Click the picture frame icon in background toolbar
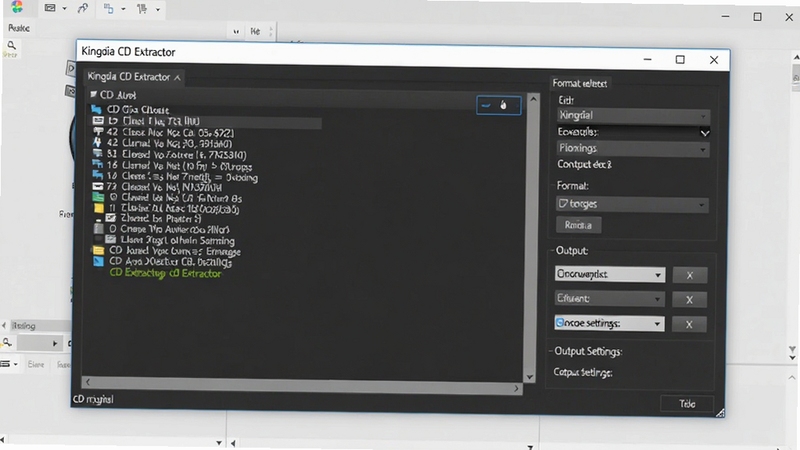 tap(50, 8)
